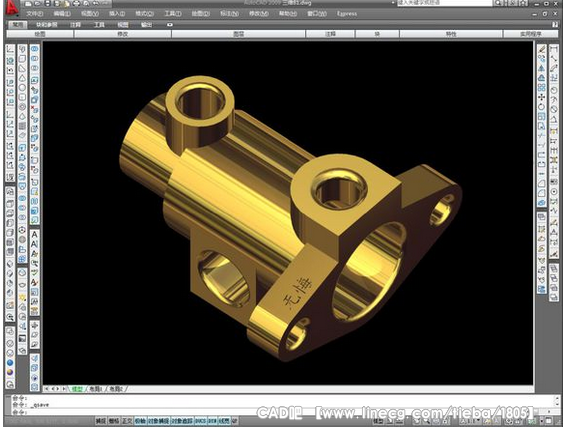This screenshot has width=563, height=430.
Task: Toggle 极轴 polar tracking in status bar
Action: [x=140, y=421]
